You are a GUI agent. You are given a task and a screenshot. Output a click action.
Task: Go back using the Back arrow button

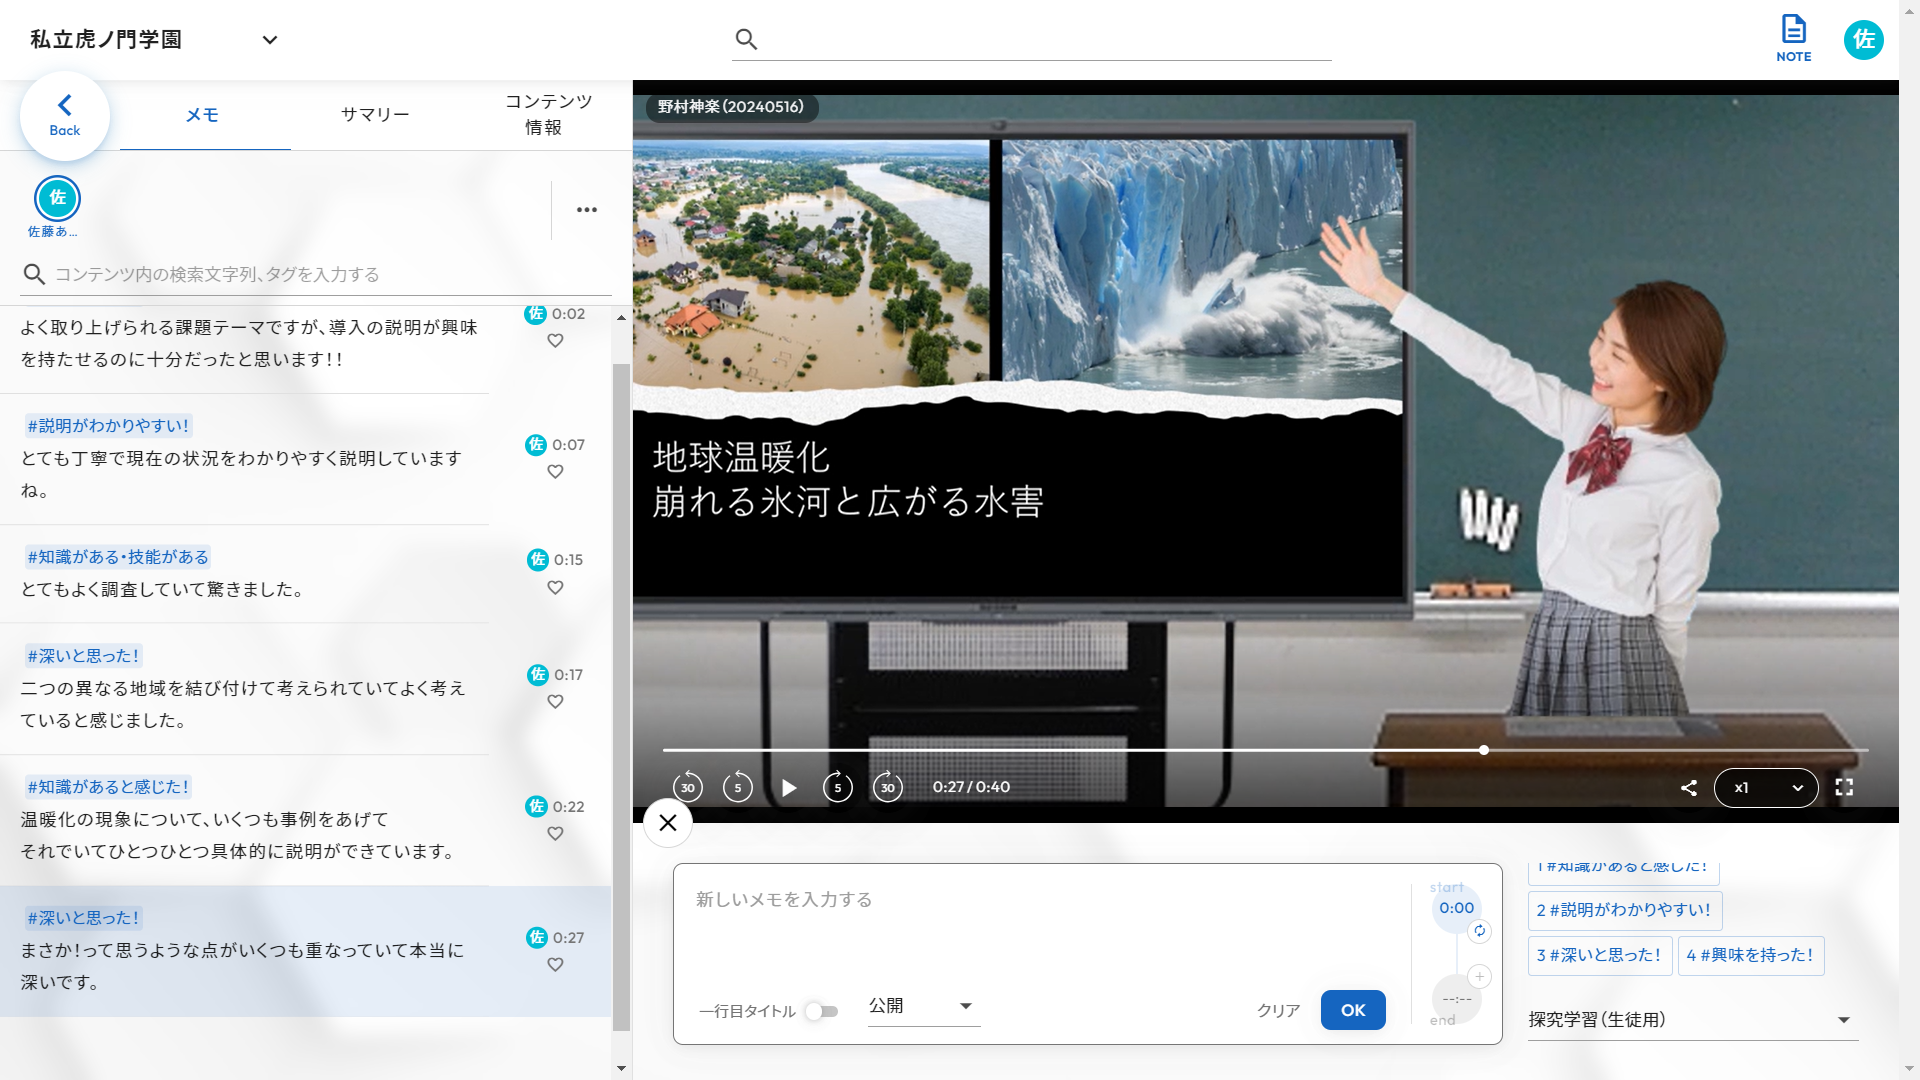coord(65,115)
